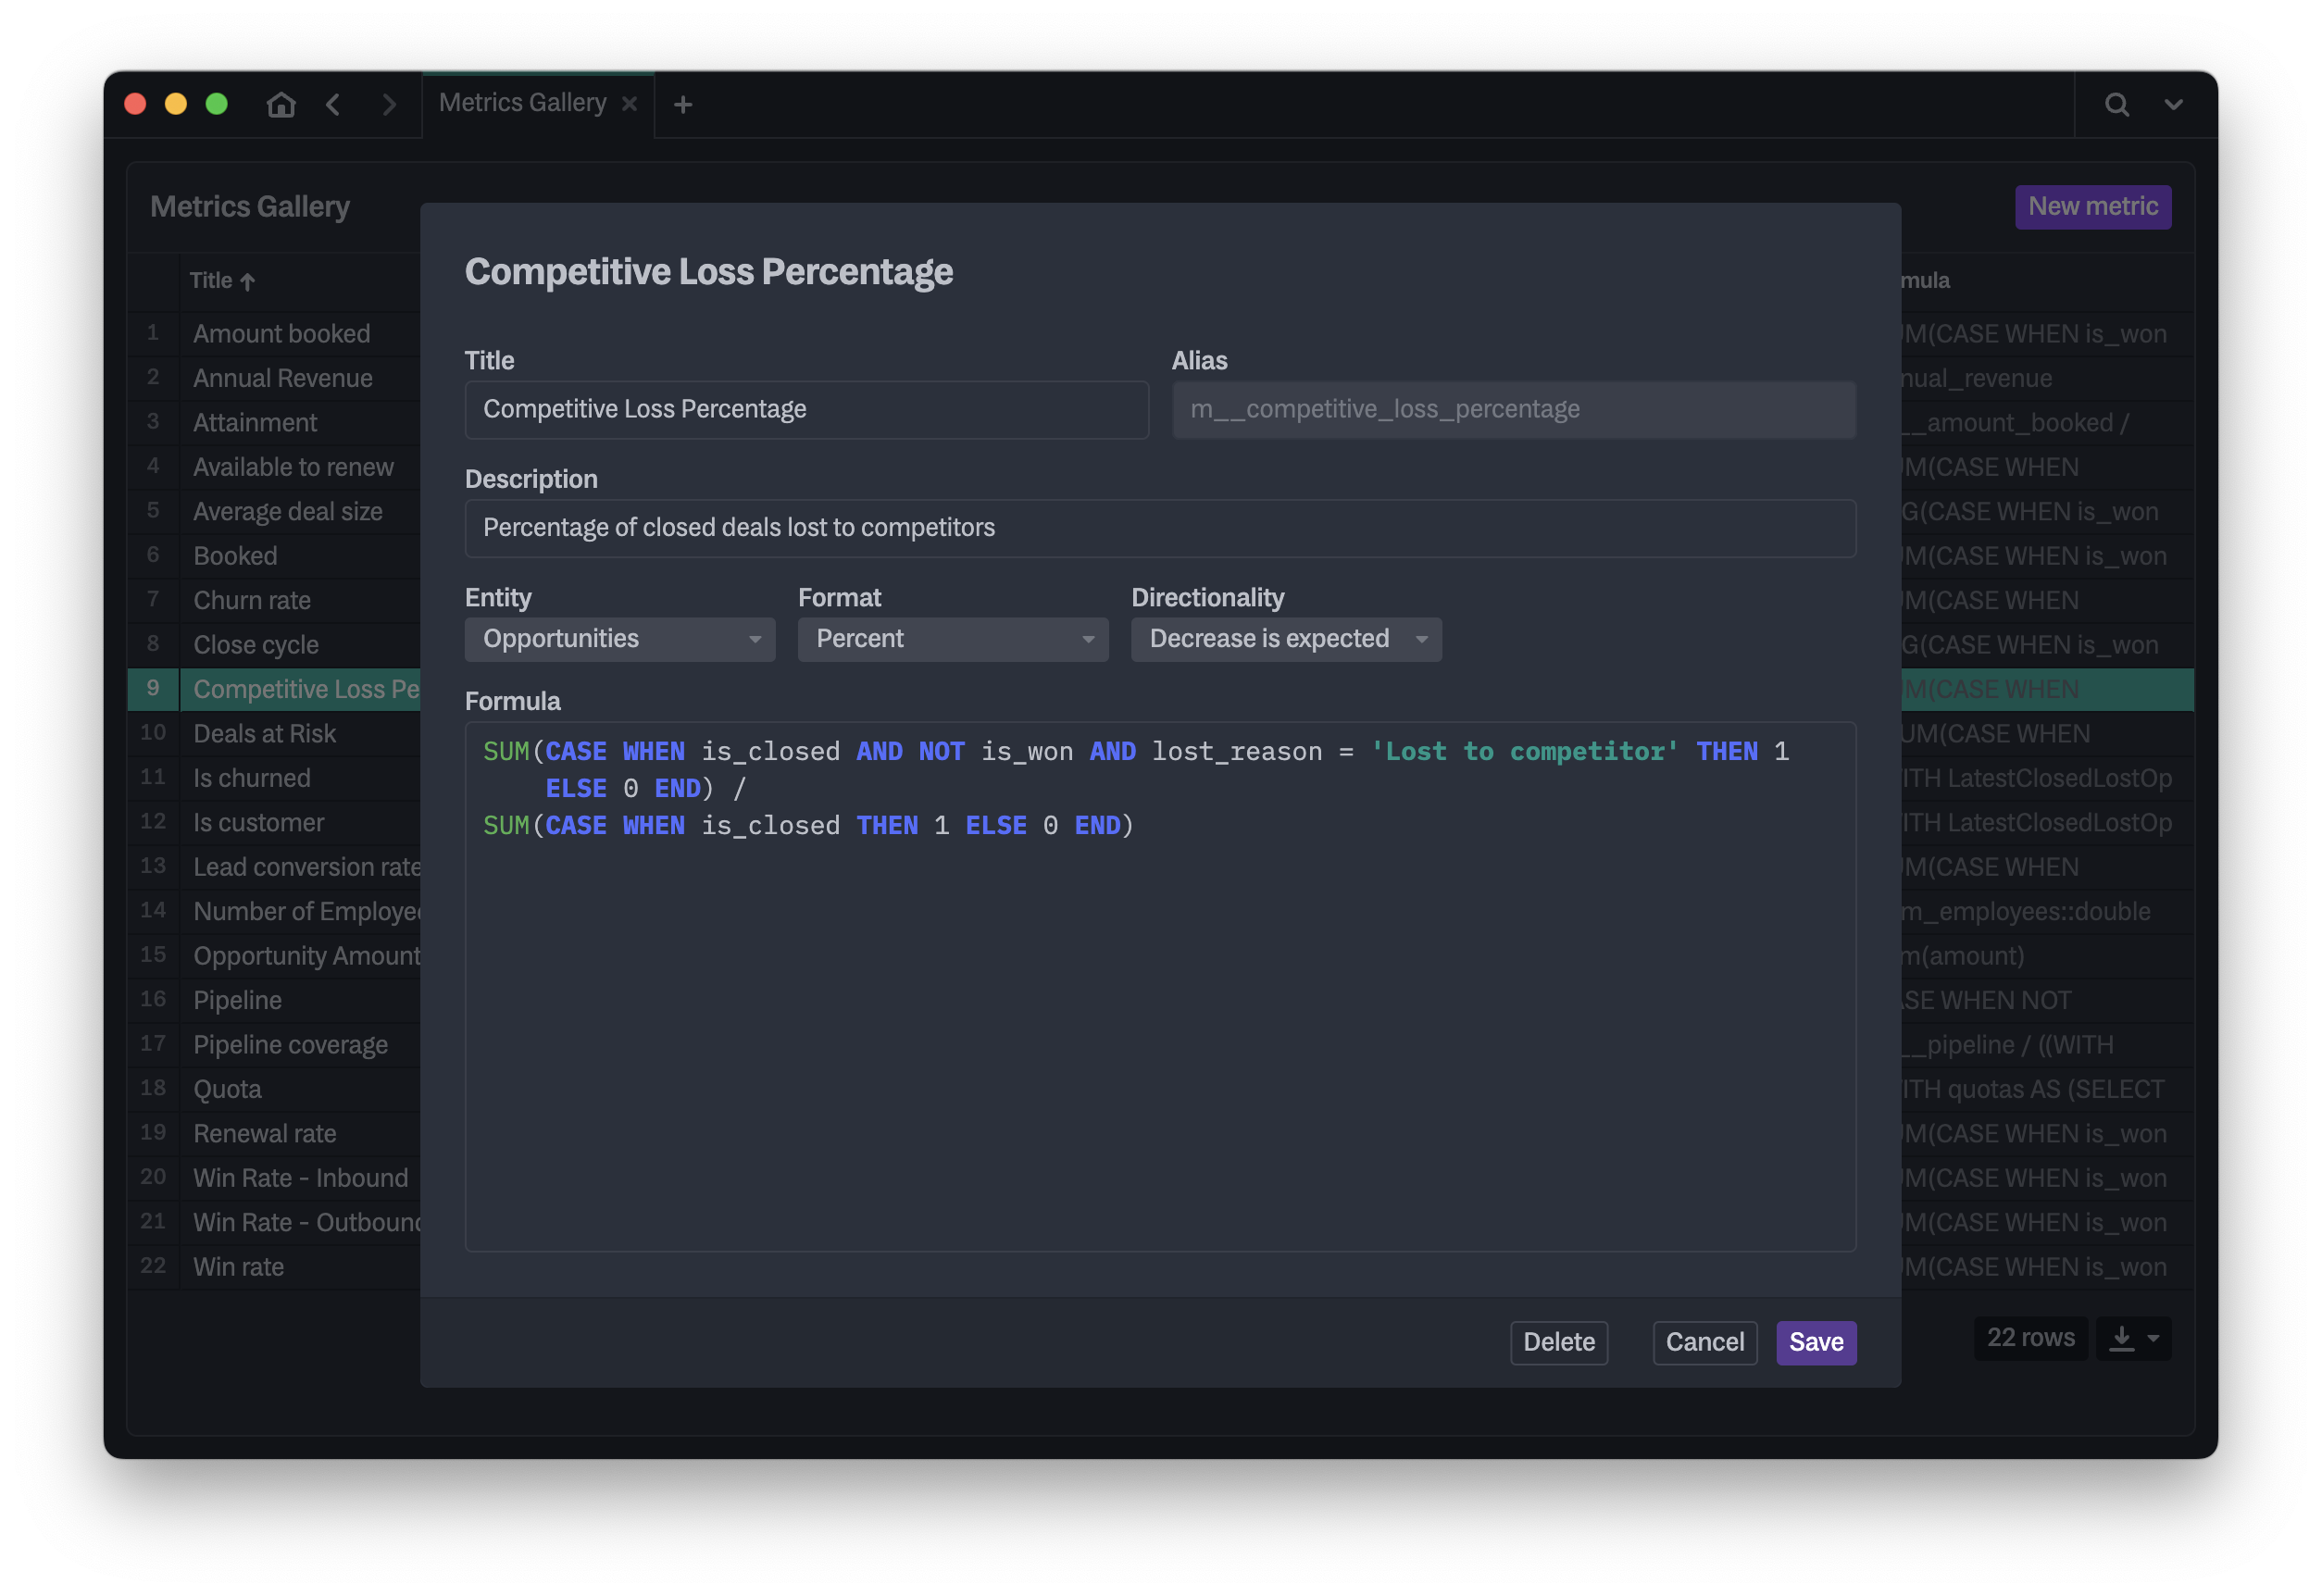Click the Title input field
Image resolution: width=2322 pixels, height=1596 pixels.
pyautogui.click(x=806, y=410)
